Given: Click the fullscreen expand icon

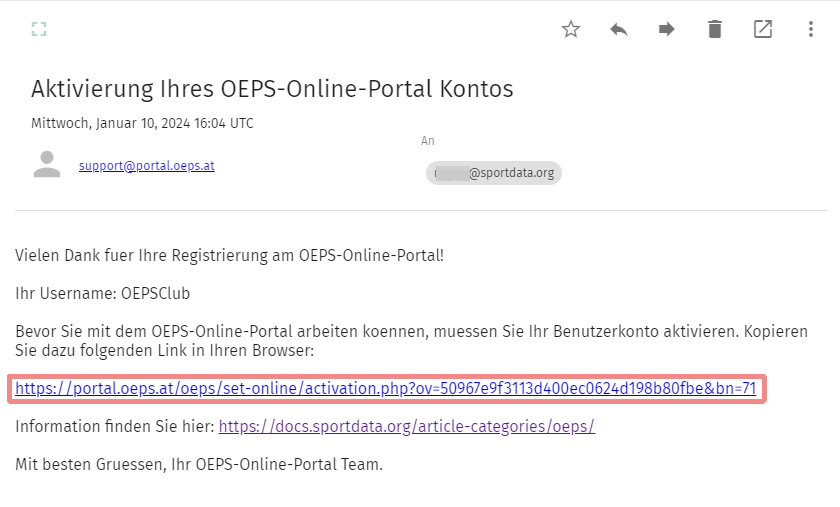Looking at the screenshot, I should [39, 29].
